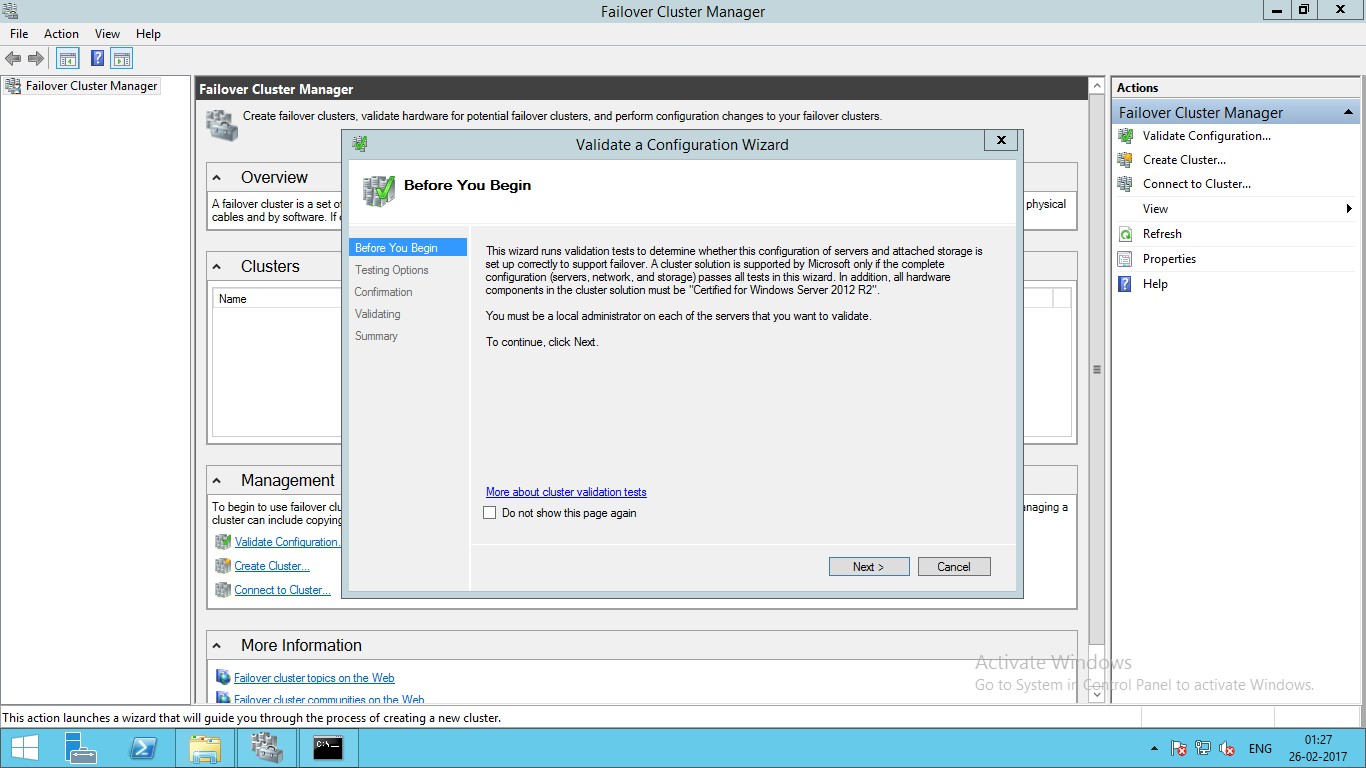Minimize the Failover Cluster Manager window

click(1278, 10)
